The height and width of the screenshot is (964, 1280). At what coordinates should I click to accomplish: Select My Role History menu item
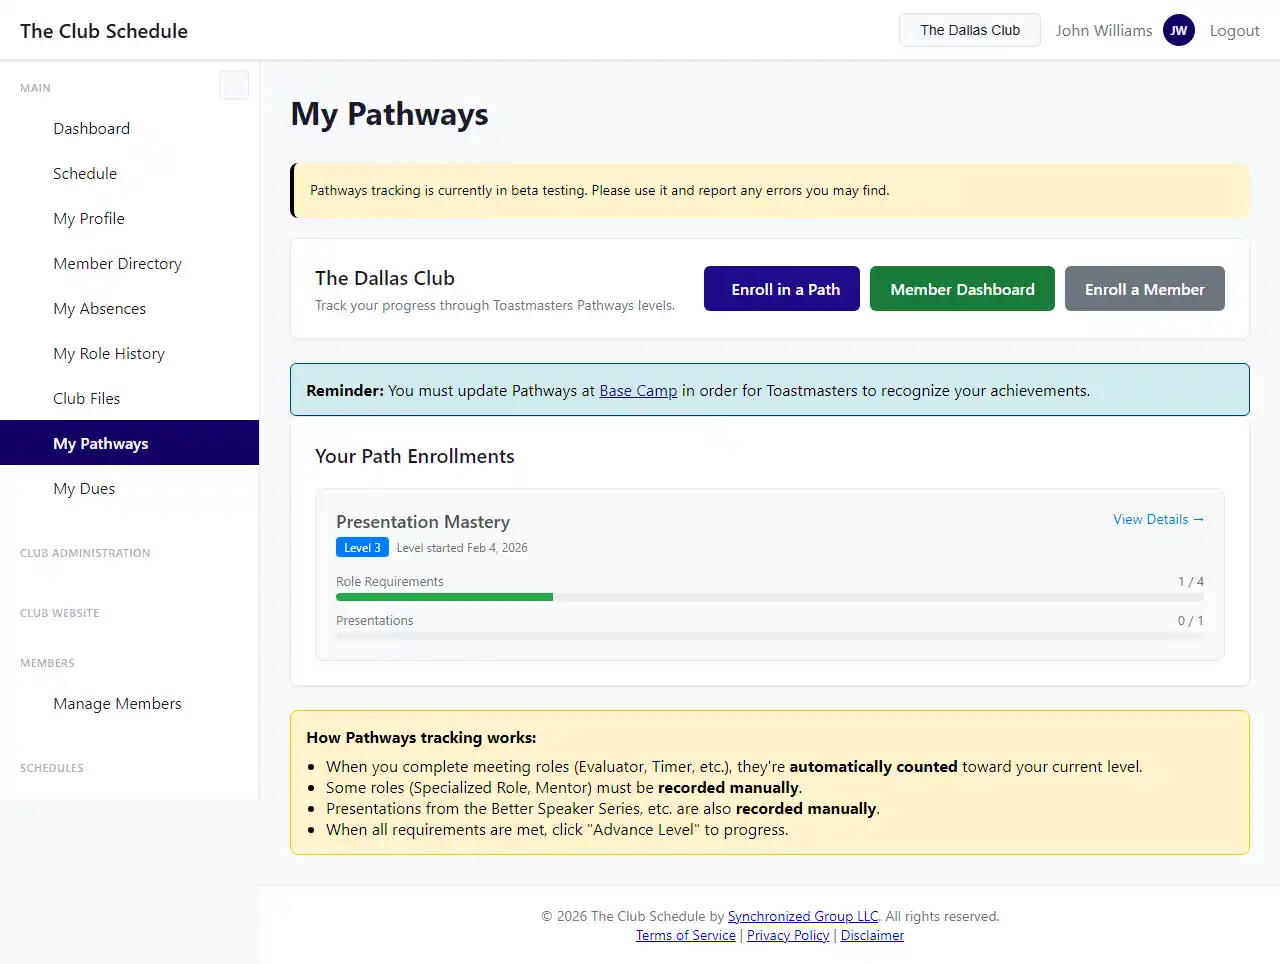click(109, 353)
